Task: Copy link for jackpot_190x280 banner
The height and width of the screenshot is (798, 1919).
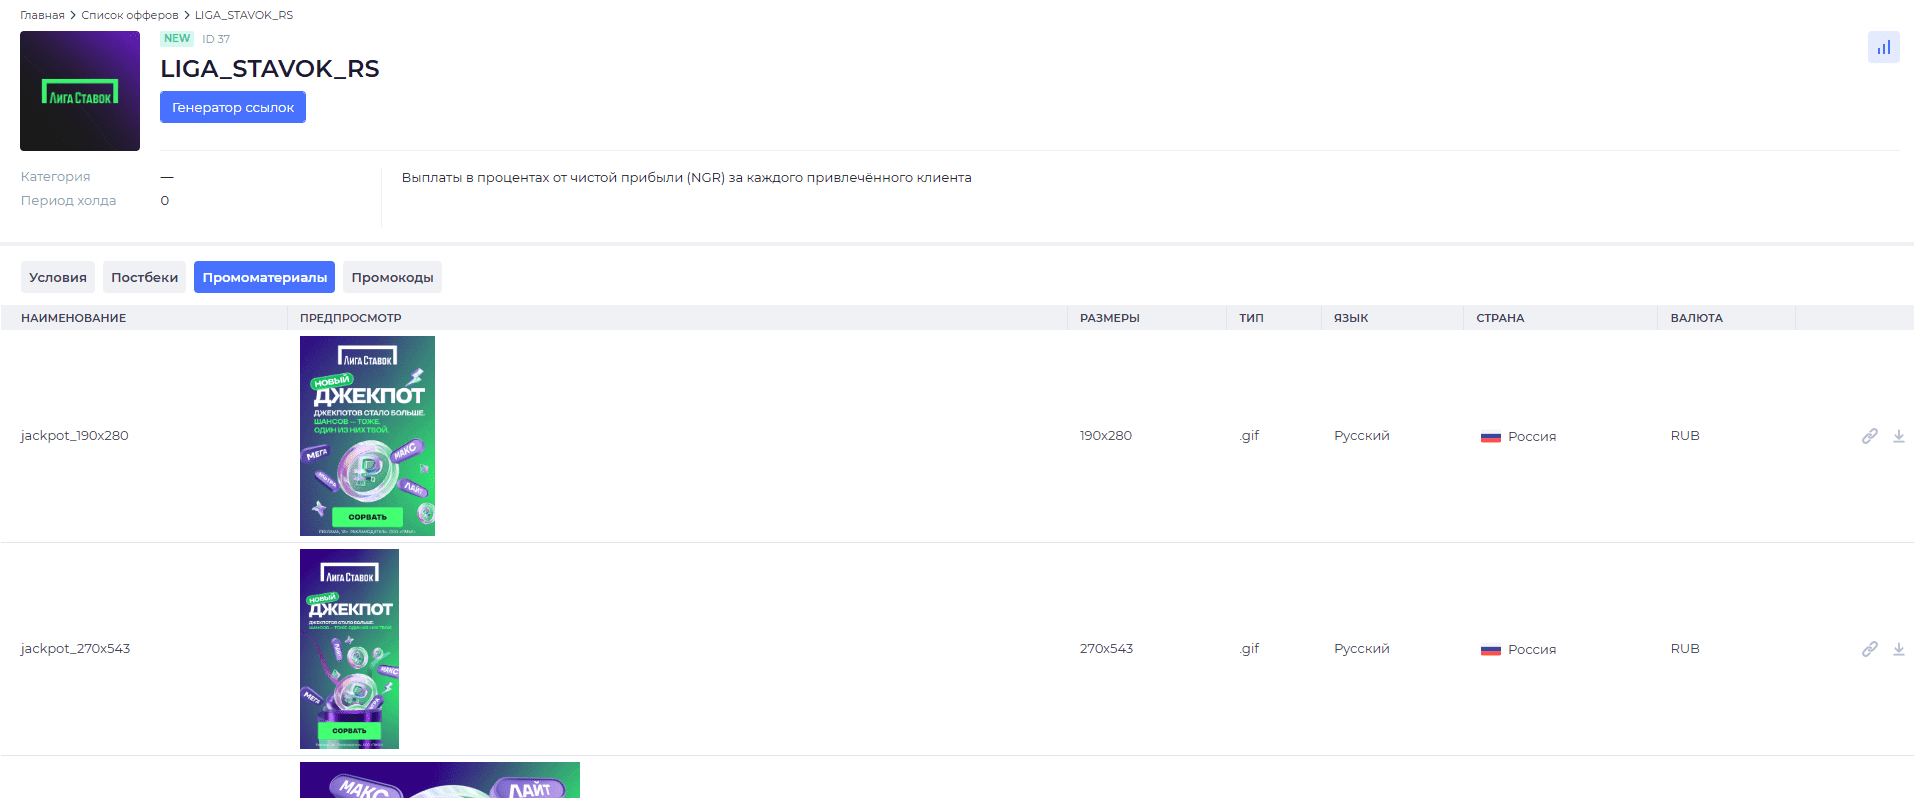Action: tap(1869, 436)
